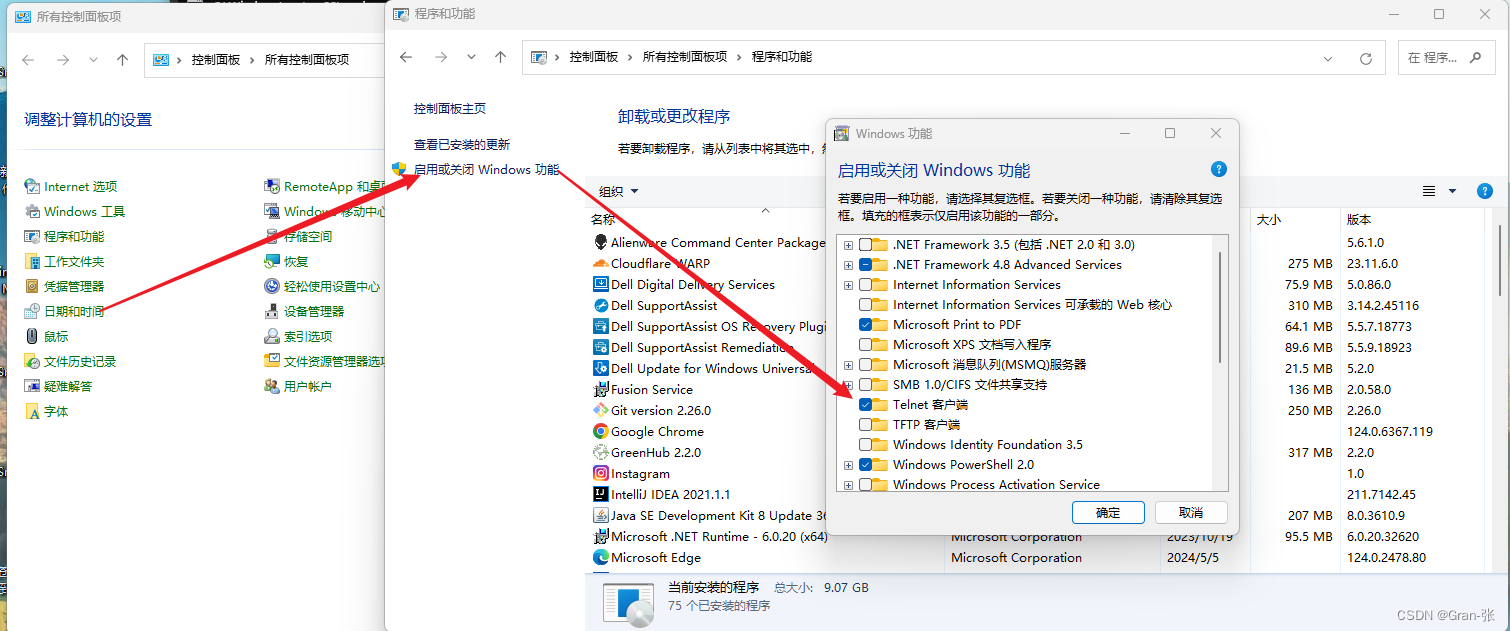Click the 确定 button

click(x=1108, y=512)
